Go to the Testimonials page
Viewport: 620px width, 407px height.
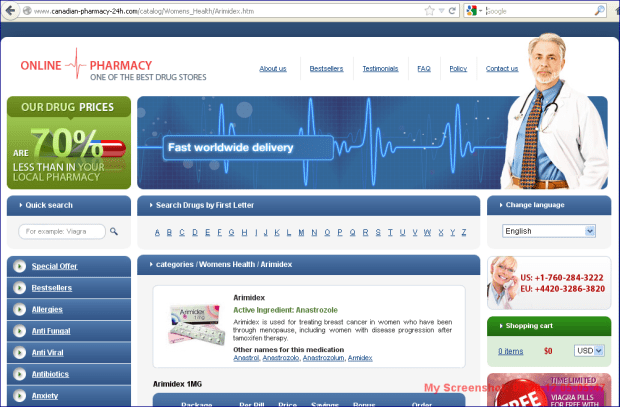tap(379, 69)
